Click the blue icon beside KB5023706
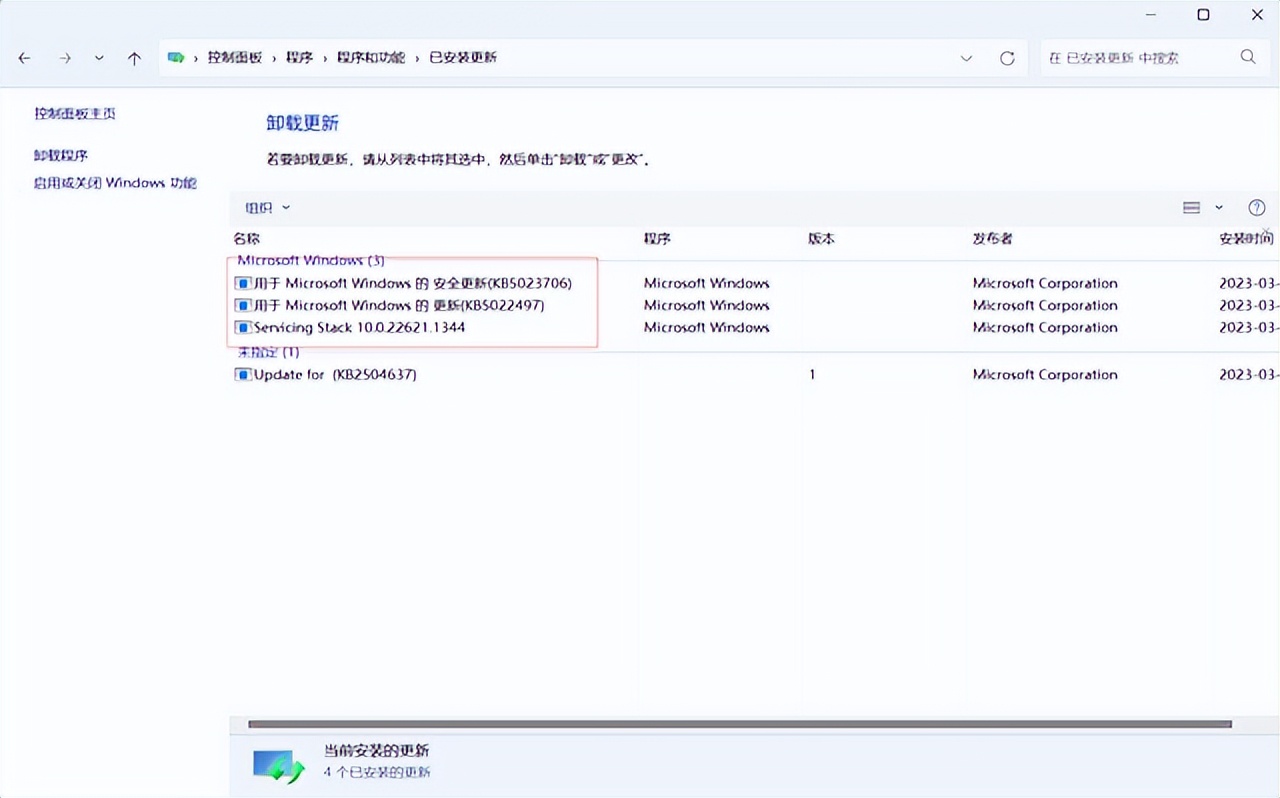The width and height of the screenshot is (1280, 798). [242, 283]
